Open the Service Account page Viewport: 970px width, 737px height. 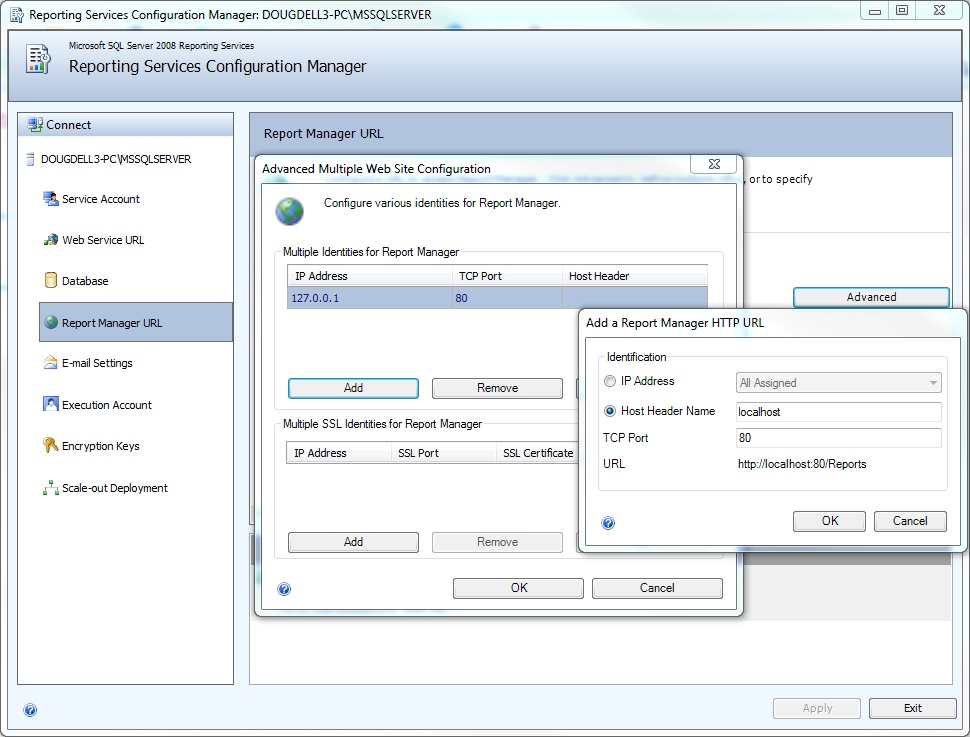101,199
